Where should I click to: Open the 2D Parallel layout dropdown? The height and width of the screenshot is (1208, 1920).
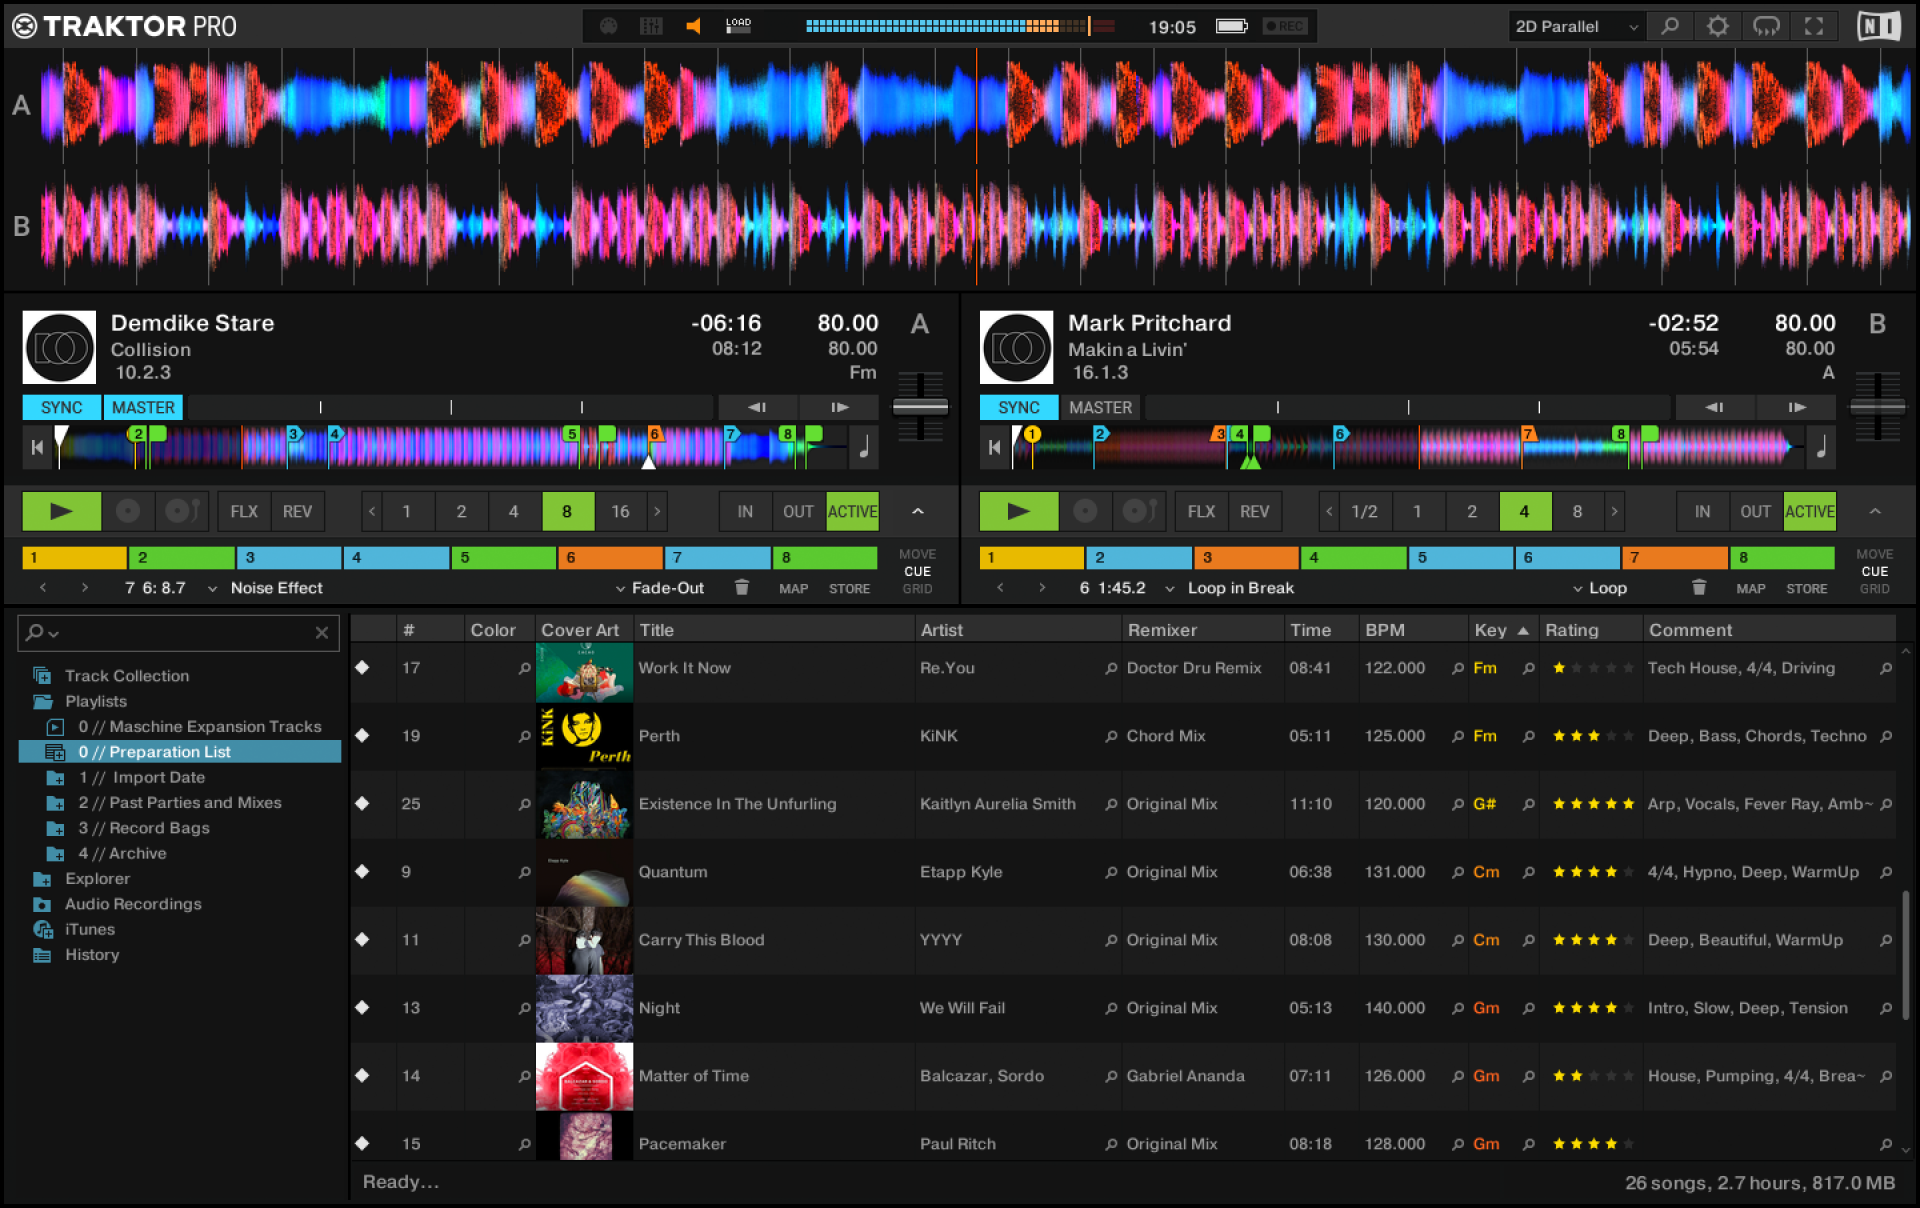[1575, 26]
